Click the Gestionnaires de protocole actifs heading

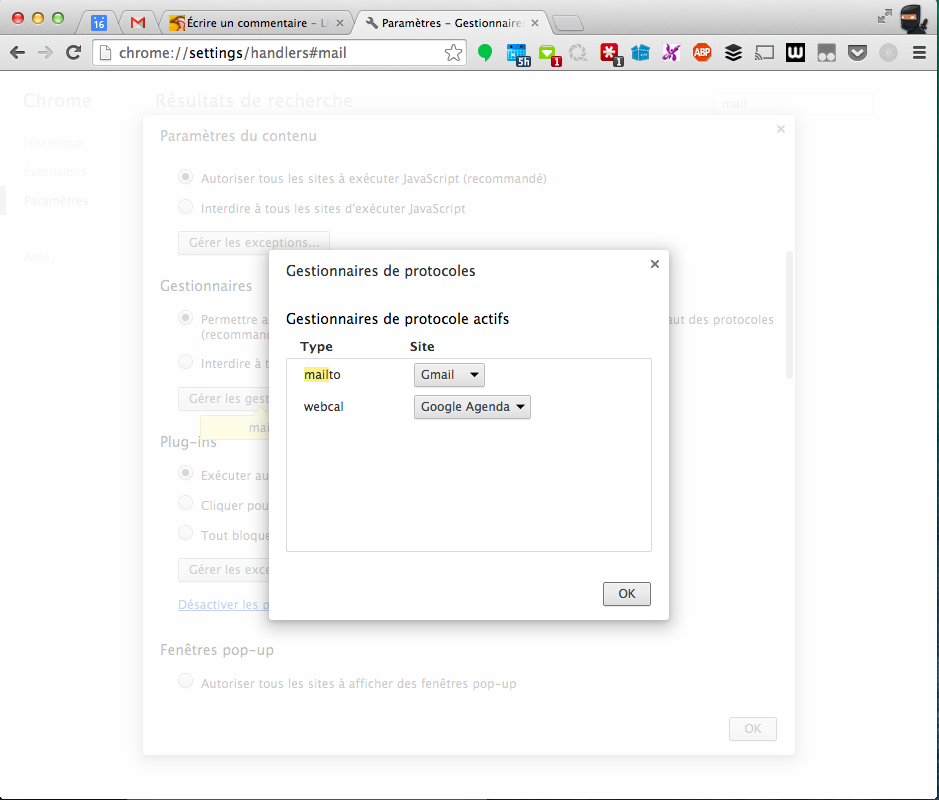pyautogui.click(x=398, y=319)
